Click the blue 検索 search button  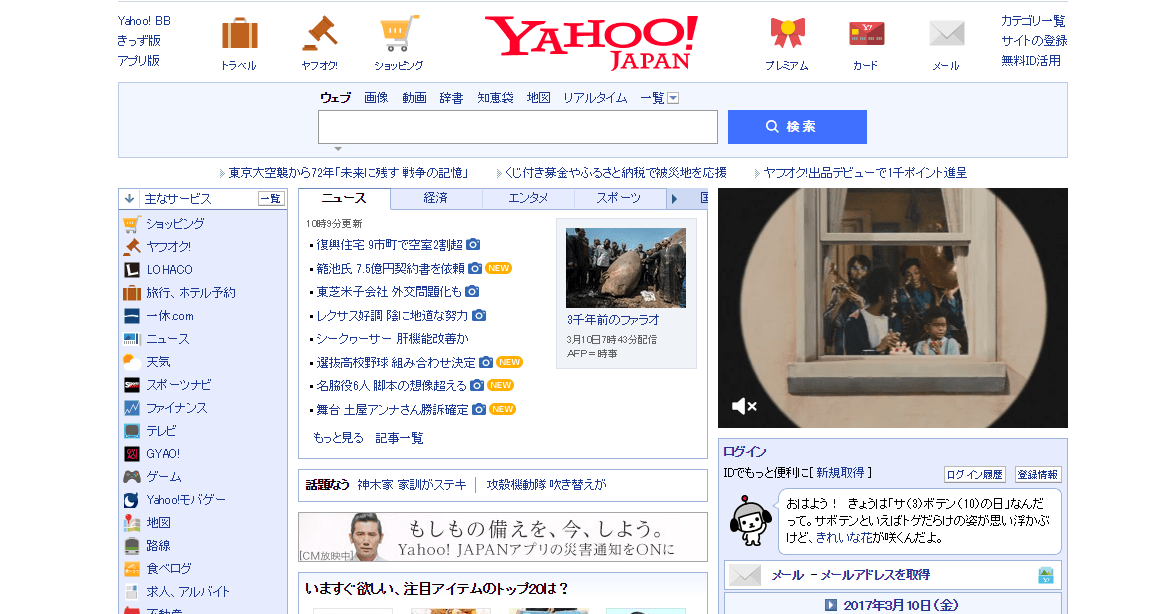[x=797, y=127]
